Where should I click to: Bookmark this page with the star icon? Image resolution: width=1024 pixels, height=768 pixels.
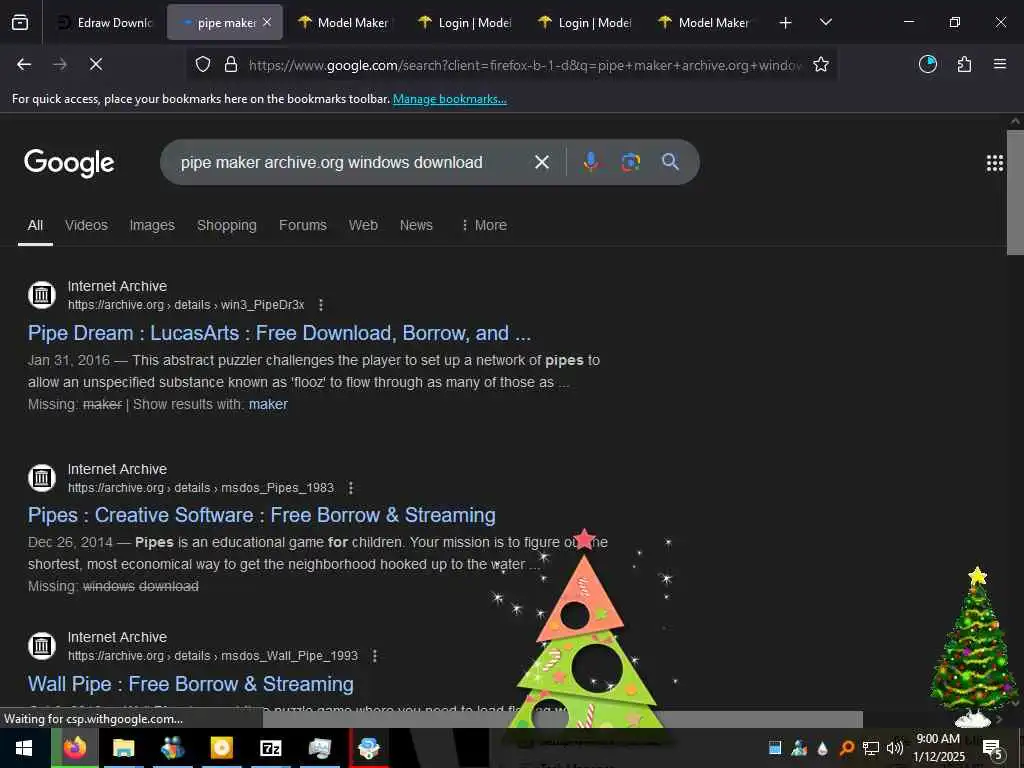coord(821,64)
